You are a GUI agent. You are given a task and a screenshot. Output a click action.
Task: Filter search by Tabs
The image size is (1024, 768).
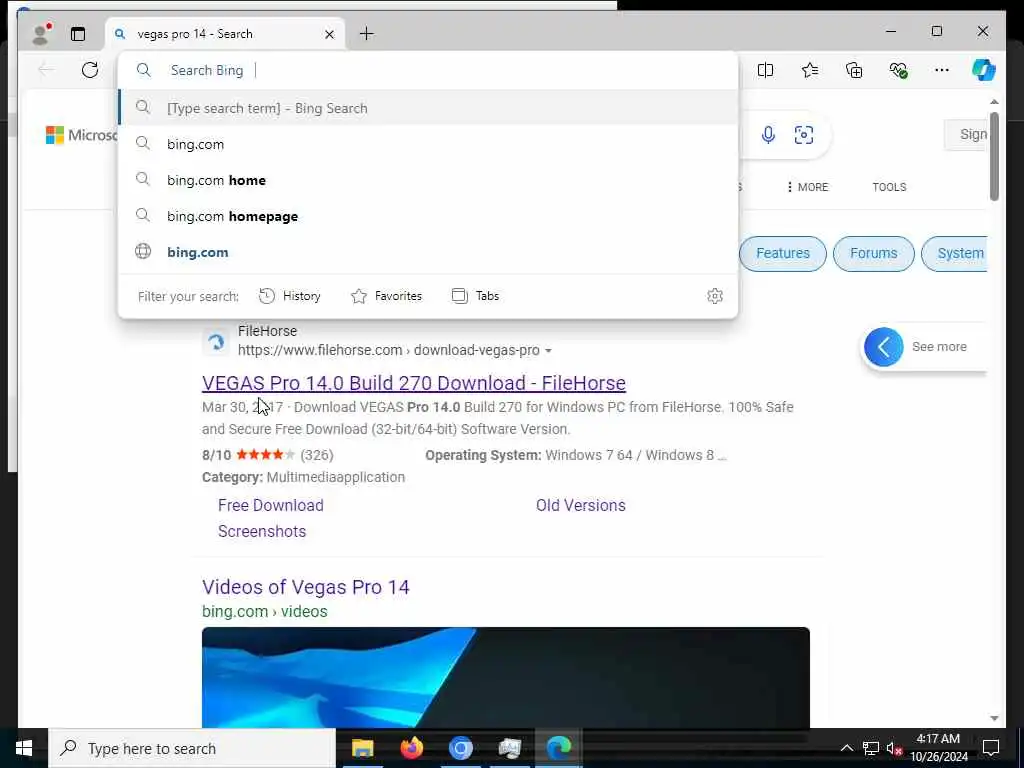[475, 296]
